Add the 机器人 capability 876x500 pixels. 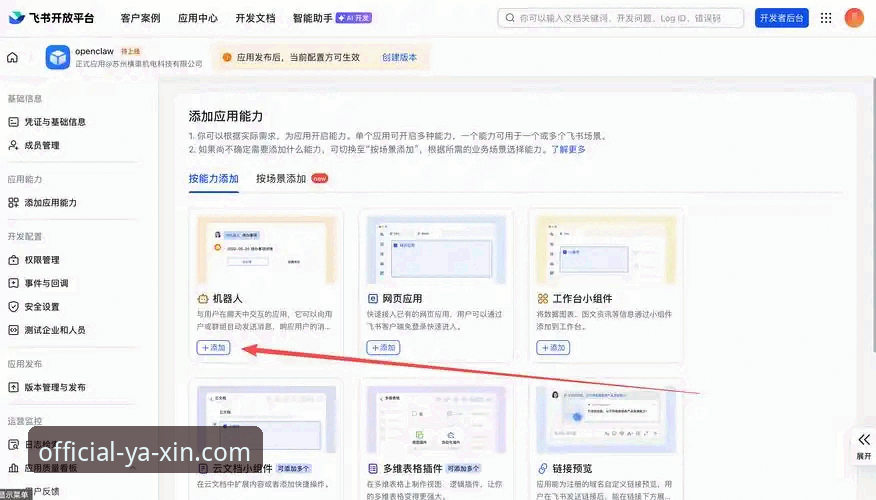click(213, 347)
